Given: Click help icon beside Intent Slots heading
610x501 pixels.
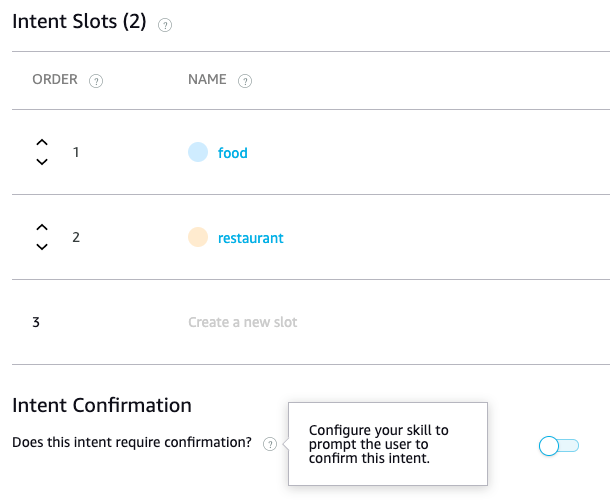Looking at the screenshot, I should pyautogui.click(x=165, y=25).
